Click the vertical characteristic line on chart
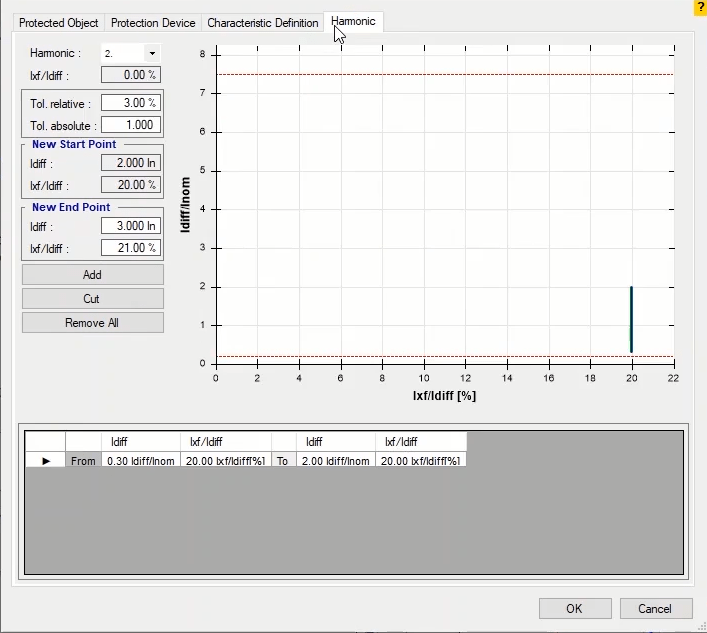 (631, 318)
